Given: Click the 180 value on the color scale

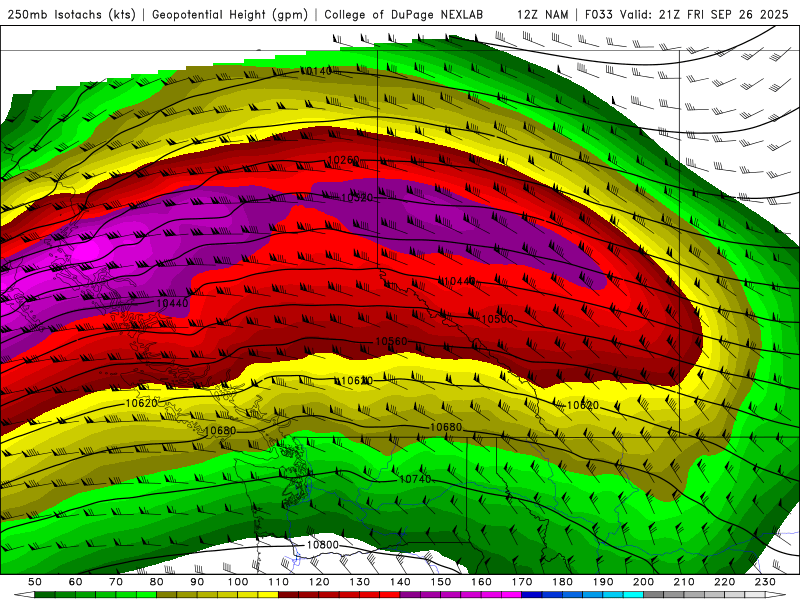Looking at the screenshot, I should point(562,582).
